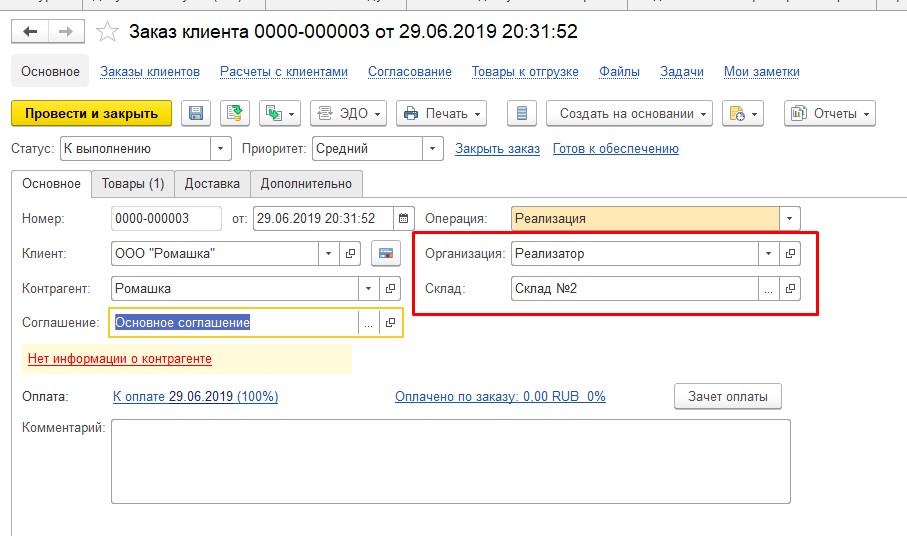The height and width of the screenshot is (536, 907).
Task: Open Задачи navigation link
Action: click(682, 72)
